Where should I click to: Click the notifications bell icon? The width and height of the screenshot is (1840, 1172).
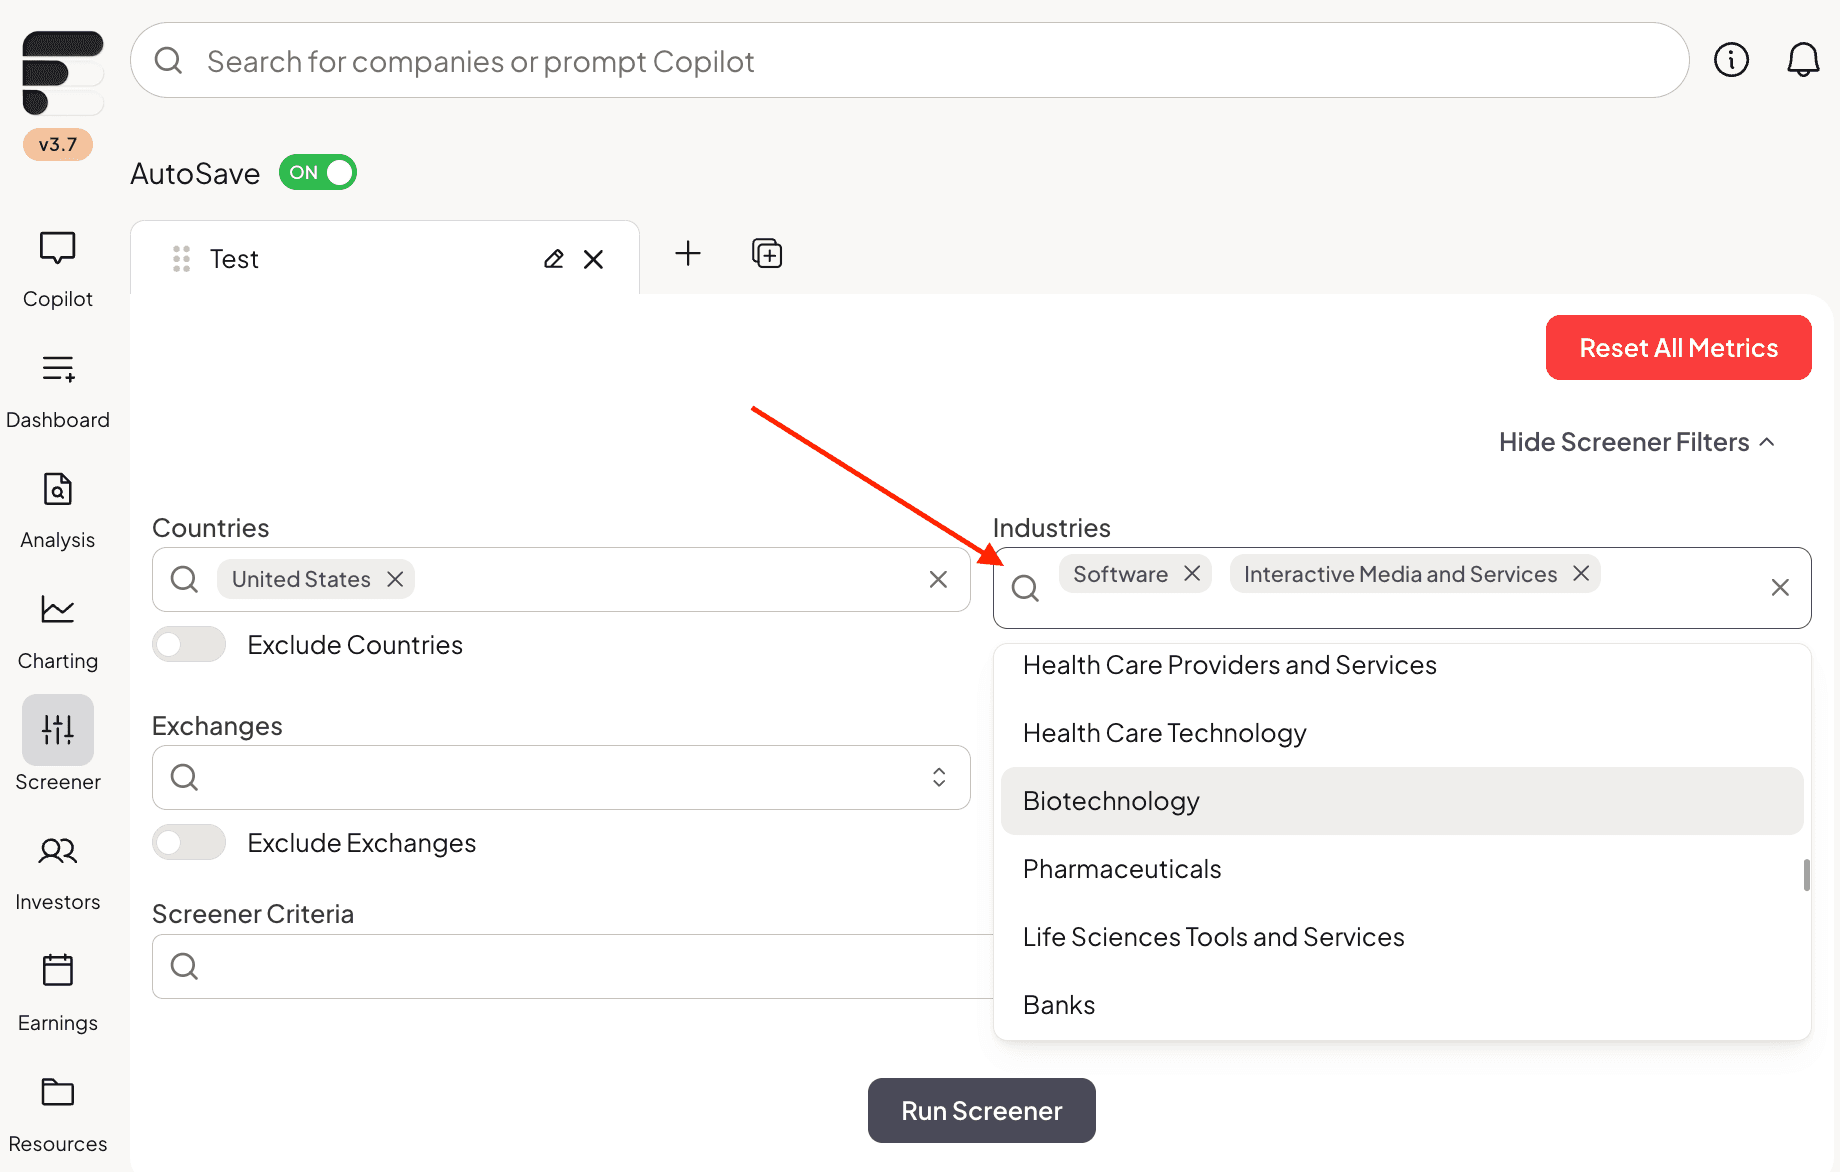[1803, 60]
